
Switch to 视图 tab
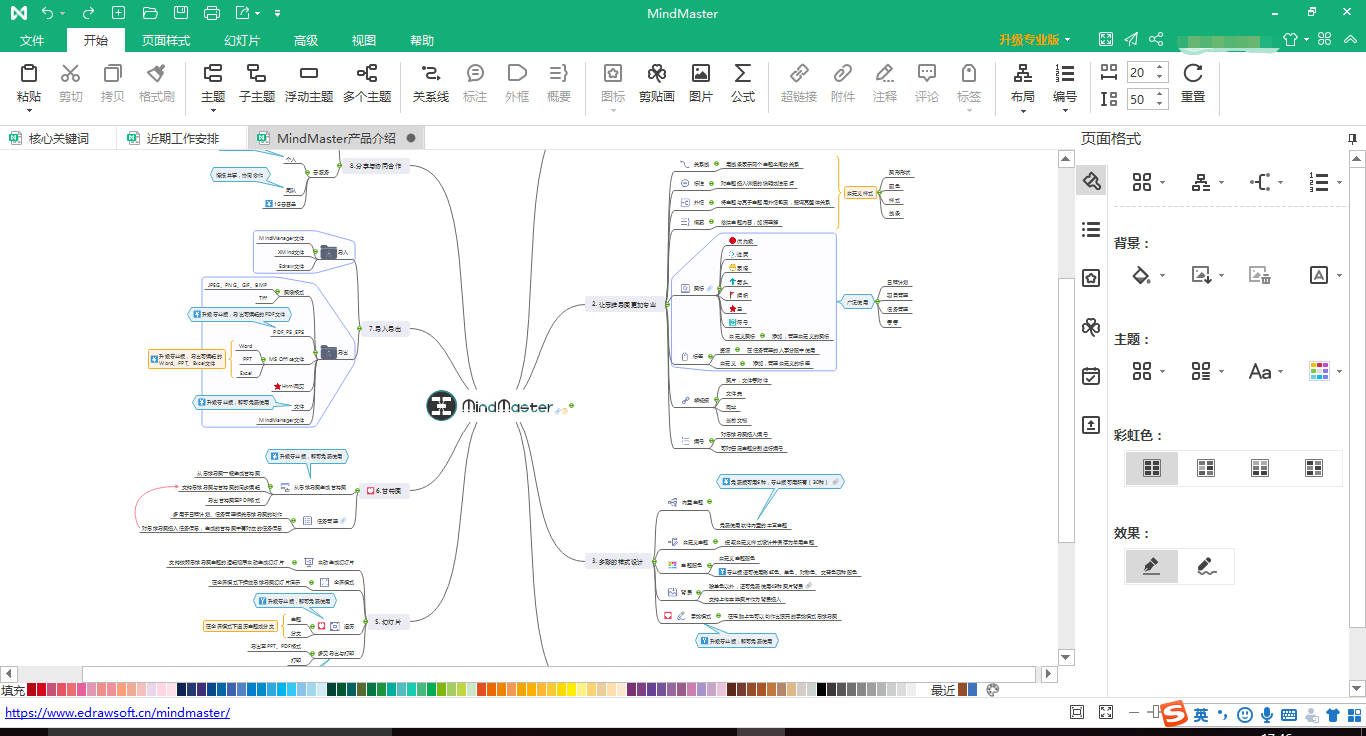click(364, 41)
